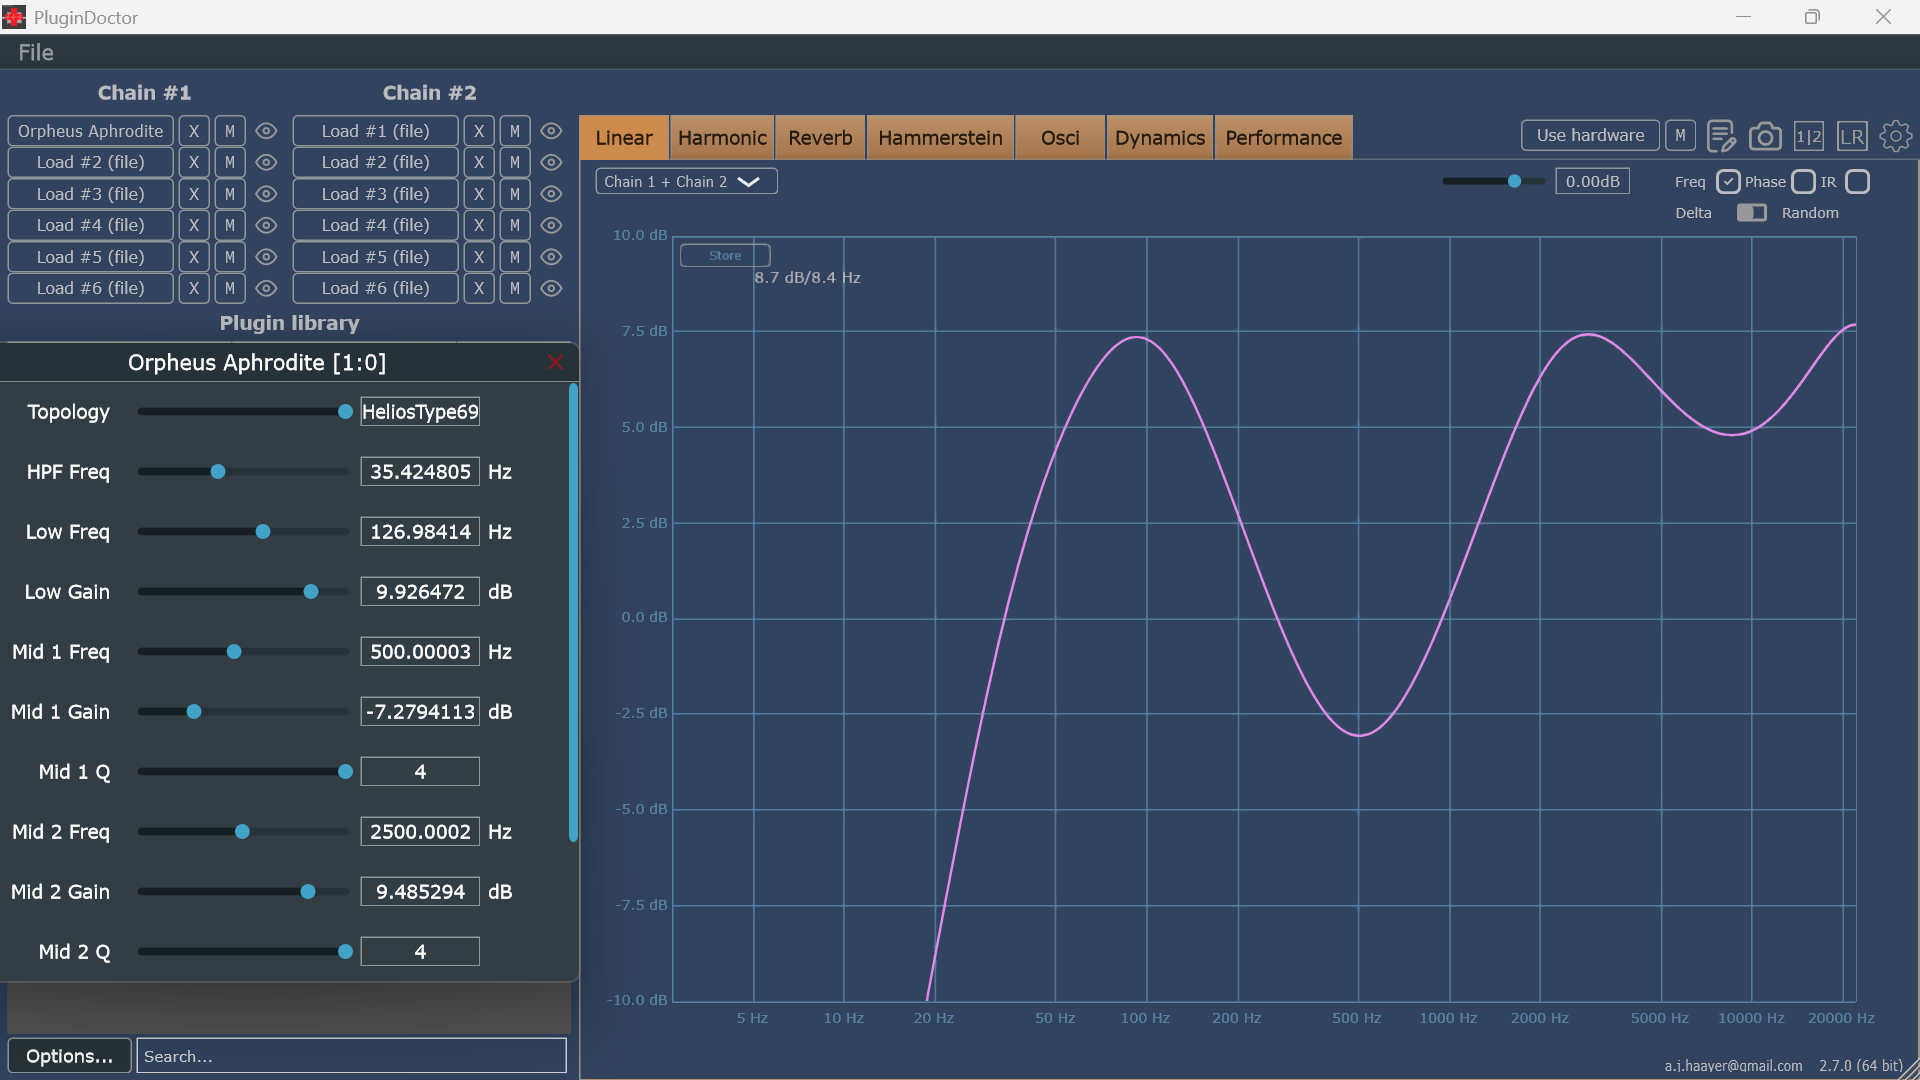Image resolution: width=1920 pixels, height=1080 pixels.
Task: Click M for Chain 2 Load #6
Action: pos(515,288)
